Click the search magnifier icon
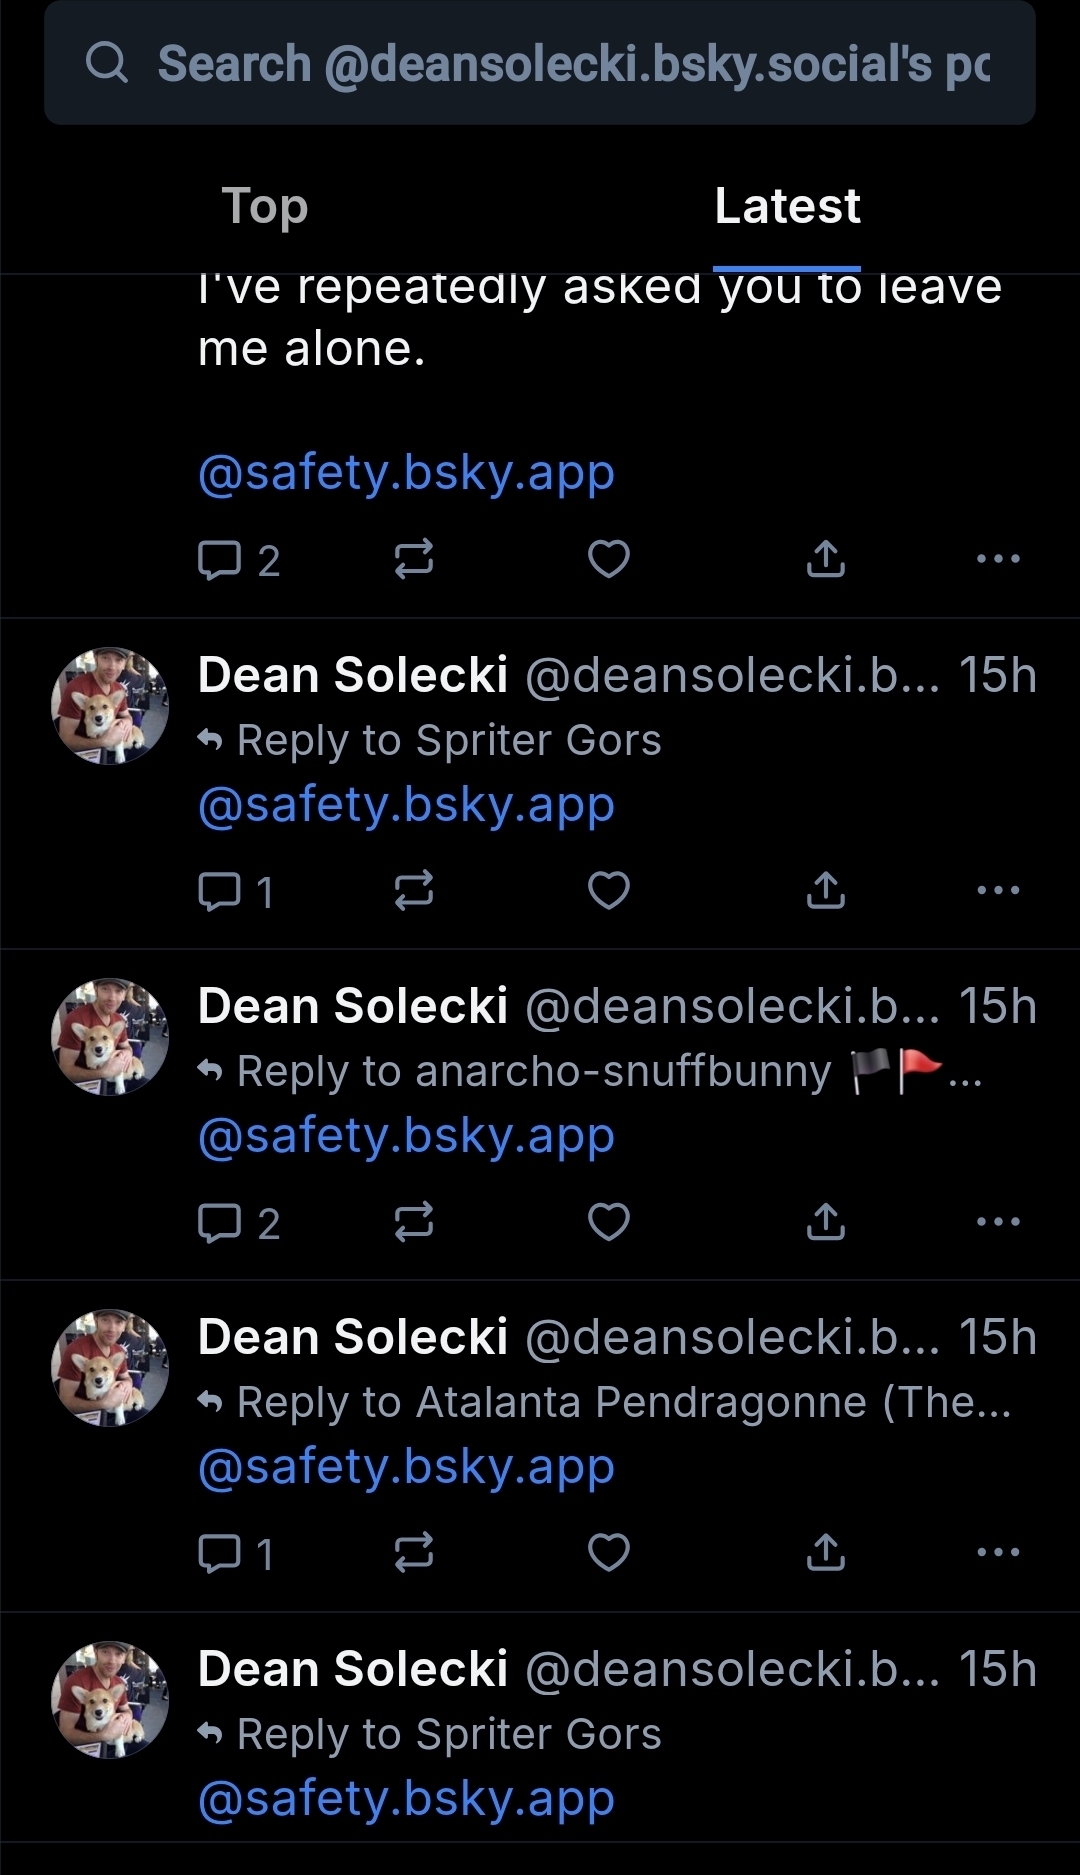The image size is (1080, 1875). pyautogui.click(x=107, y=63)
